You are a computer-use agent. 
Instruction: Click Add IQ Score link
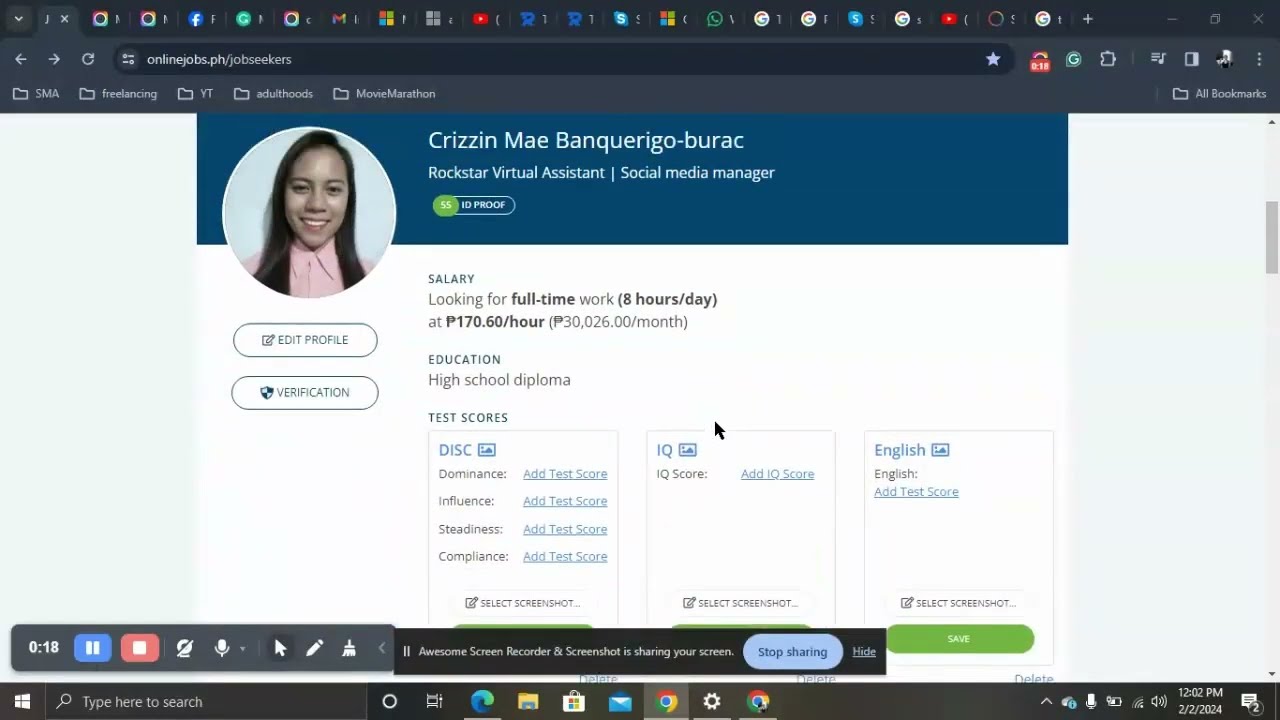point(777,474)
